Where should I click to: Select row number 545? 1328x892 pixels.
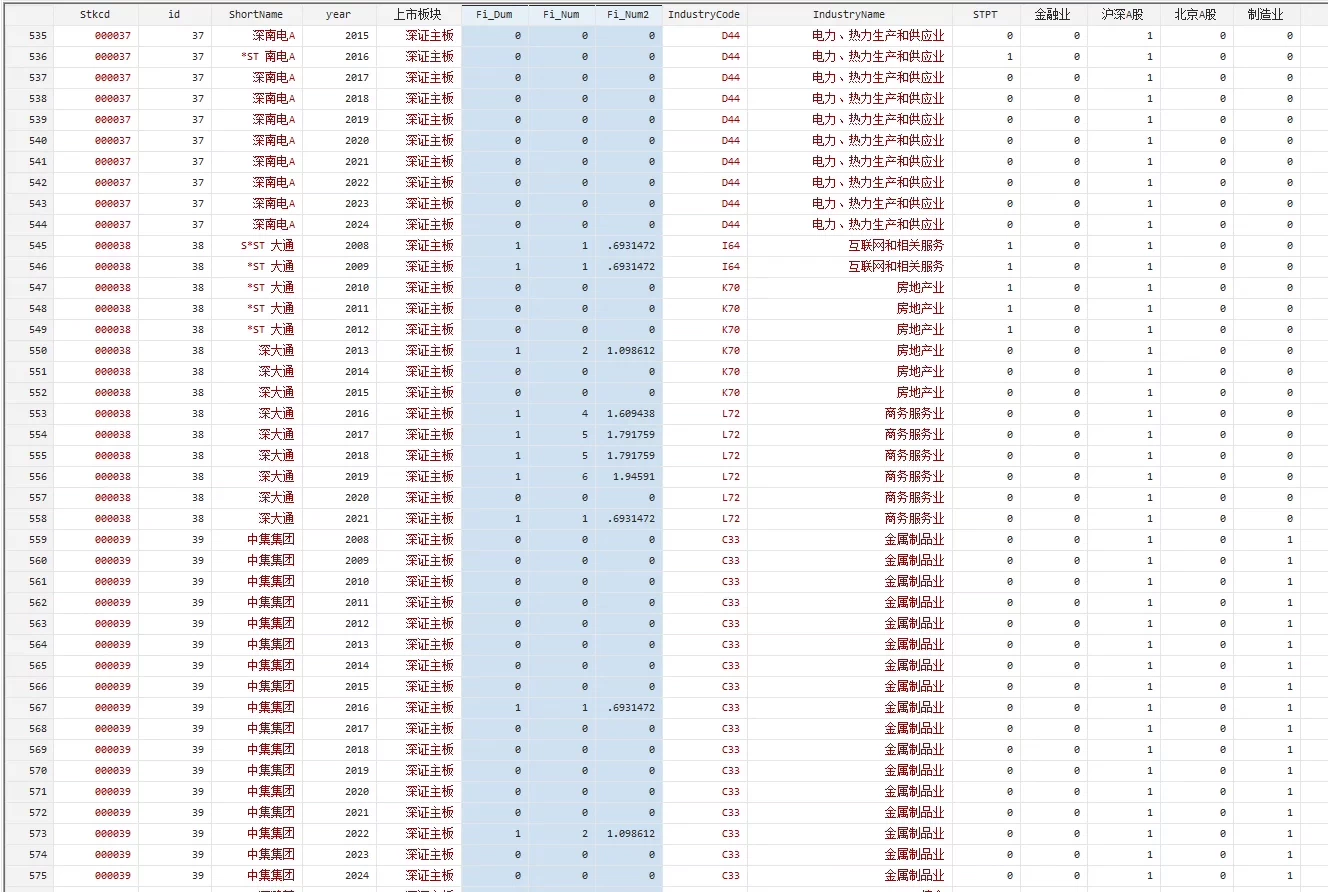click(25, 246)
